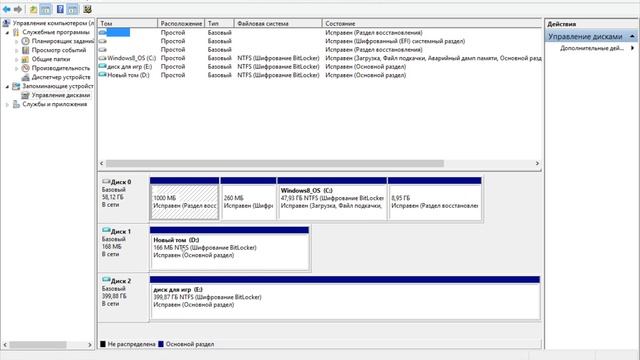Image resolution: width=640 pixels, height=360 pixels.
Task: Click NTFS (Шифрование BitLocker) in Новый том row
Action: 278,75
